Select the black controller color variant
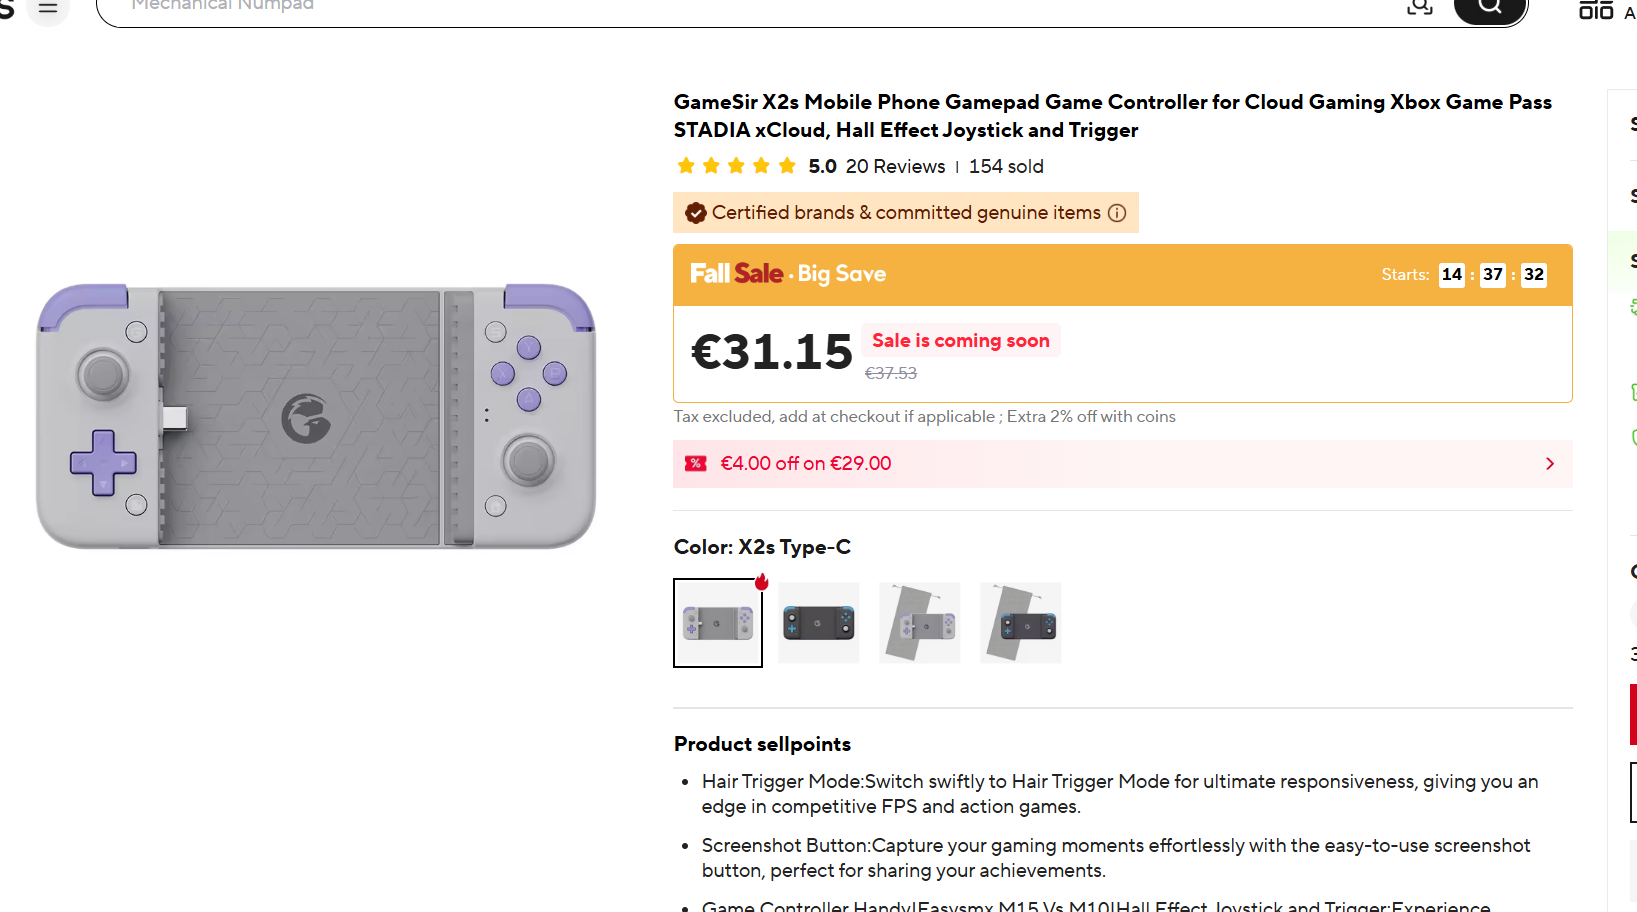 point(819,623)
